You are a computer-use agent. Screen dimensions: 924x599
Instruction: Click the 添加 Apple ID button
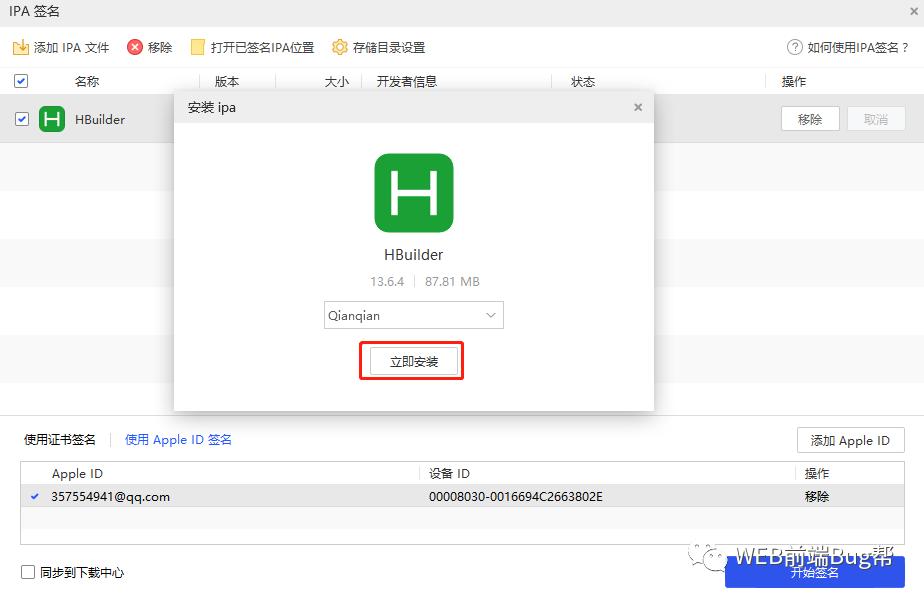[850, 440]
